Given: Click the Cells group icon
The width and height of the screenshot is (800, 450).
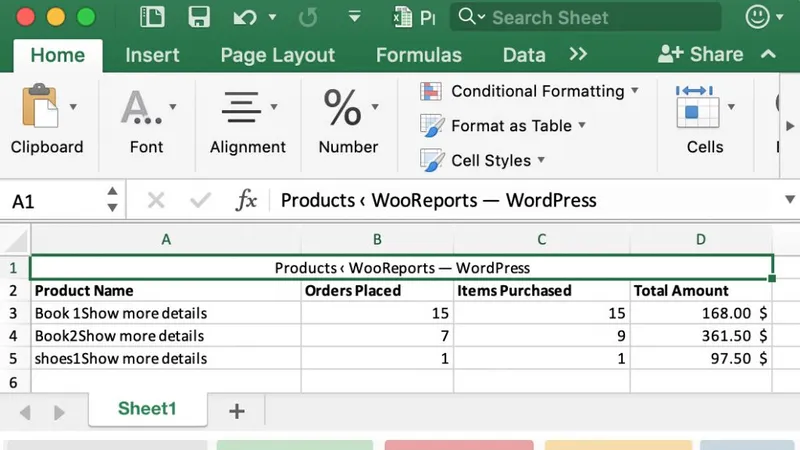Looking at the screenshot, I should [x=696, y=107].
